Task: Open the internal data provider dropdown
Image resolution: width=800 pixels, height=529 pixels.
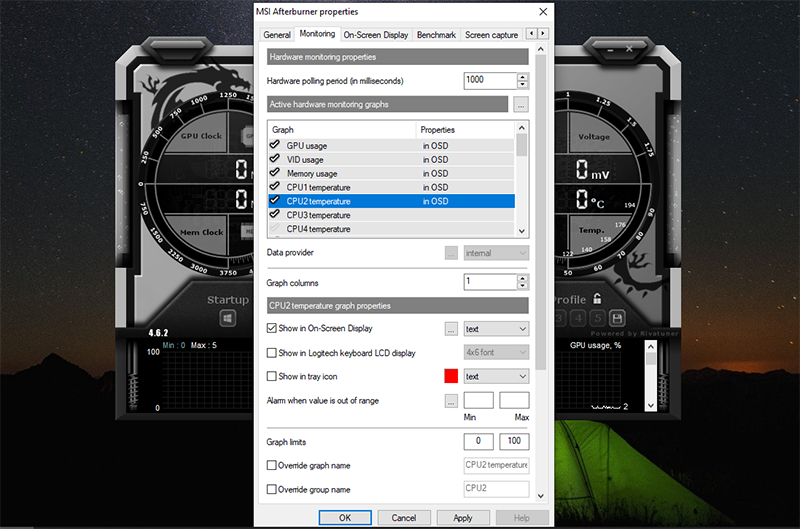Action: pyautogui.click(x=496, y=253)
